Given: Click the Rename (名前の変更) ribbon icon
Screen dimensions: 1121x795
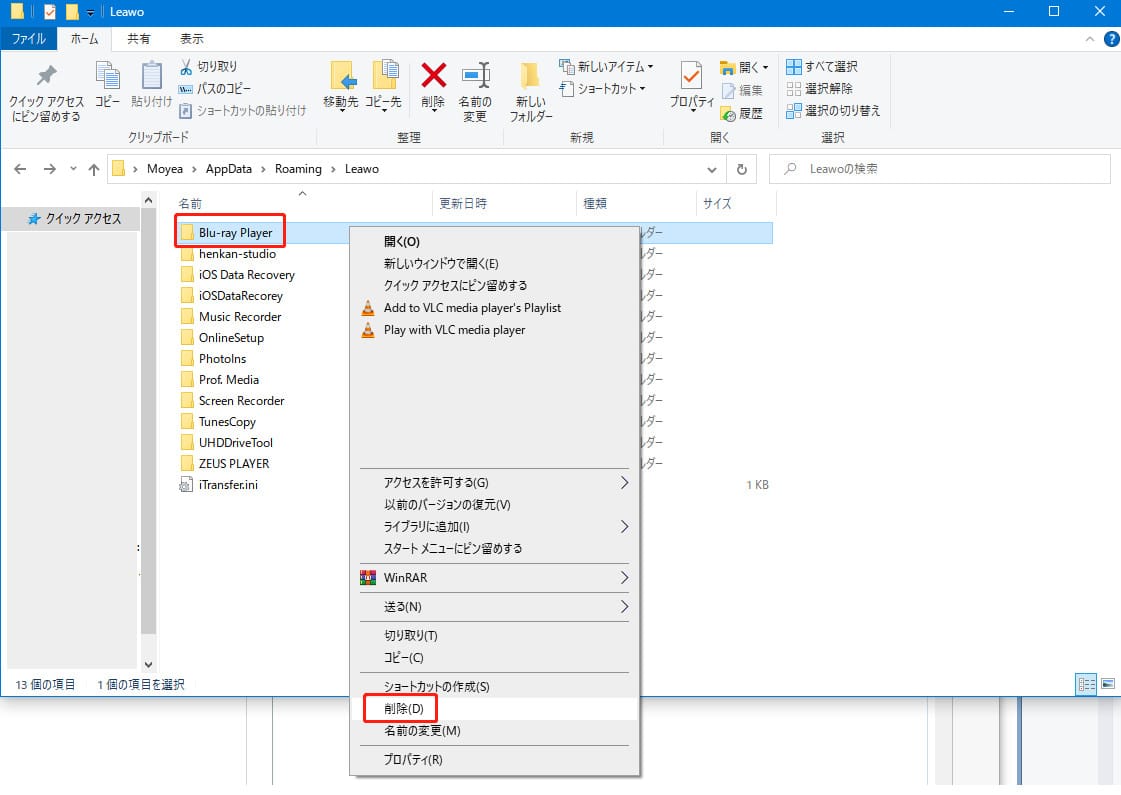Looking at the screenshot, I should (474, 76).
